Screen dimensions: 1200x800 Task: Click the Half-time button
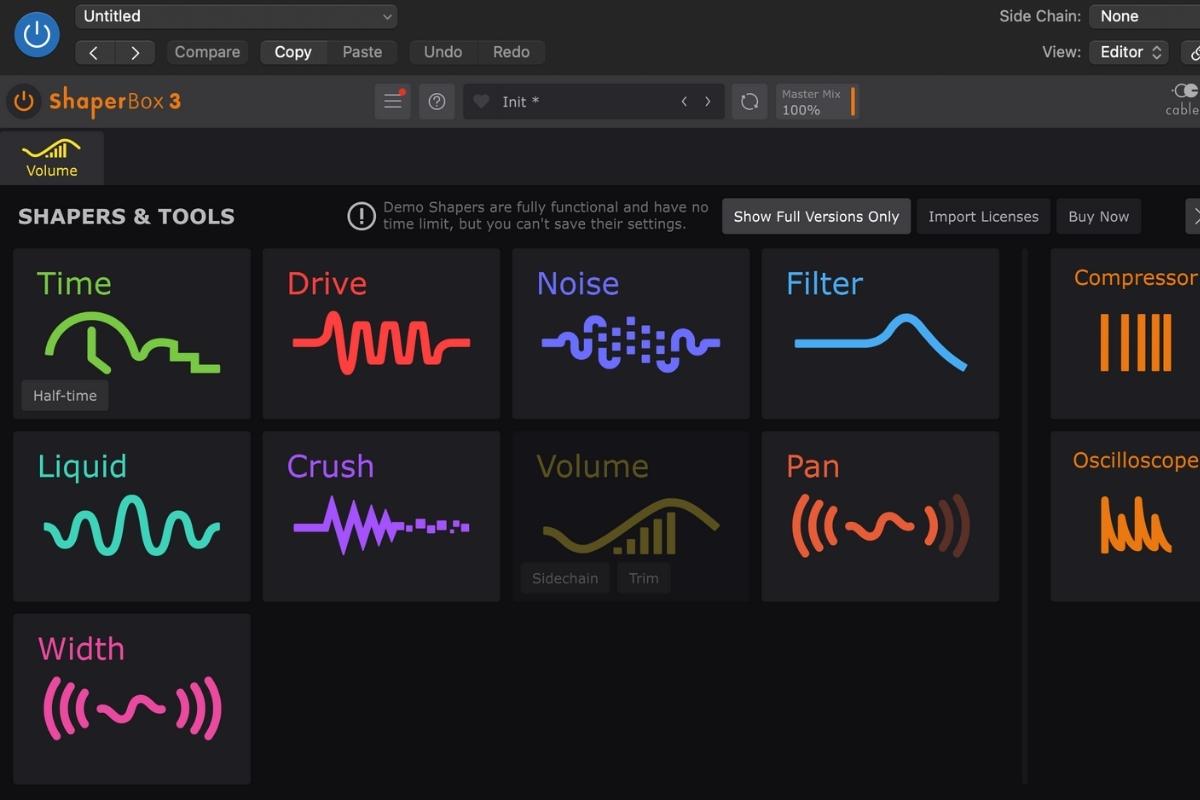[x=65, y=395]
